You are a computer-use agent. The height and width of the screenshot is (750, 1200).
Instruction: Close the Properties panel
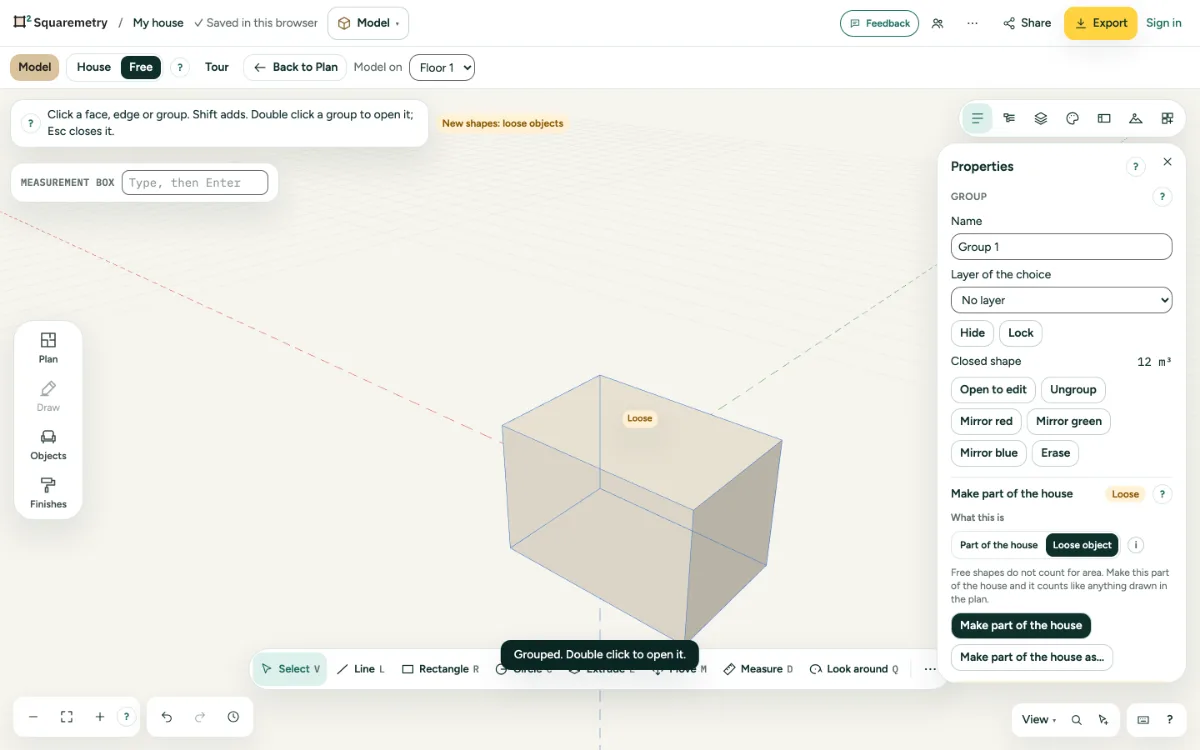(1167, 162)
